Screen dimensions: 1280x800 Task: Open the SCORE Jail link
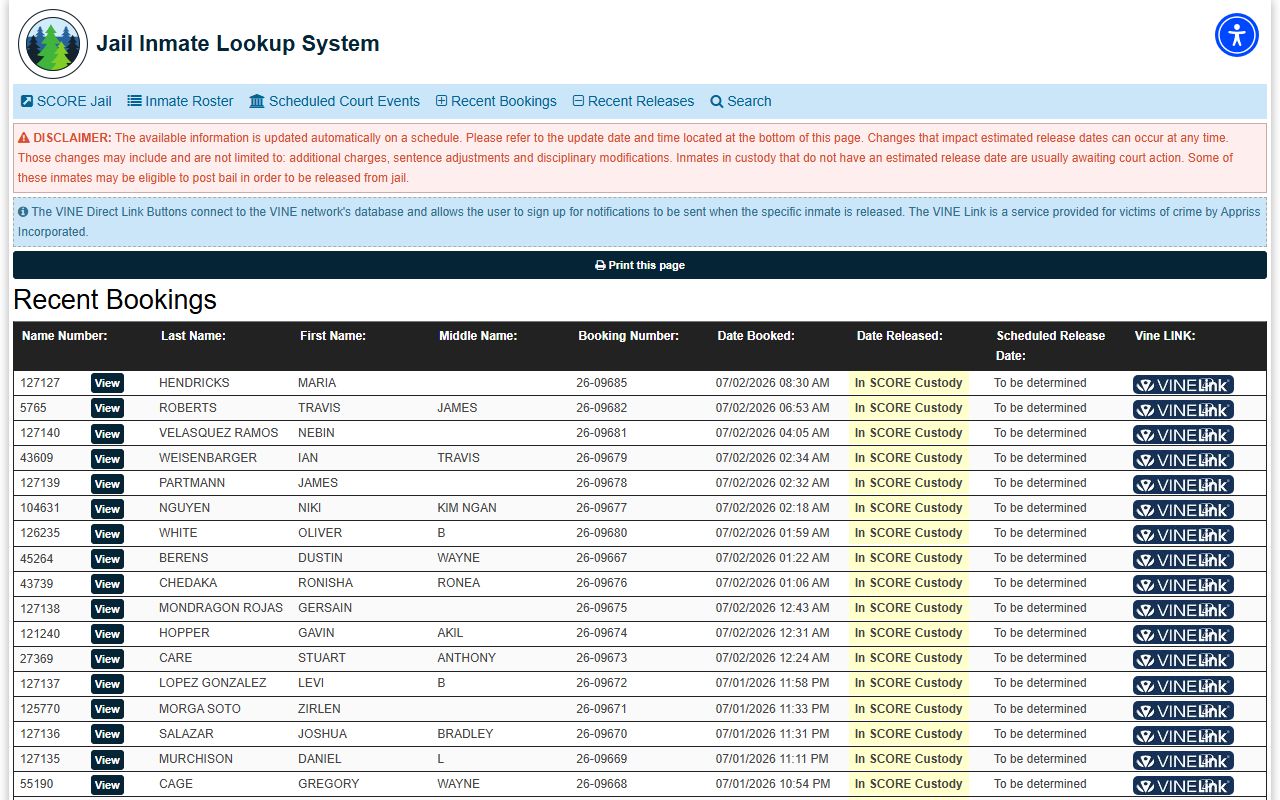[66, 101]
